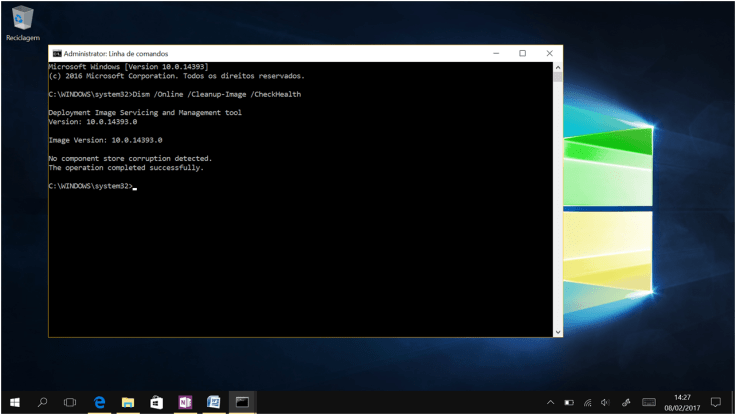This screenshot has width=736, height=415.
Task: Open the Wi-Fi network tray icon
Action: [x=587, y=402]
